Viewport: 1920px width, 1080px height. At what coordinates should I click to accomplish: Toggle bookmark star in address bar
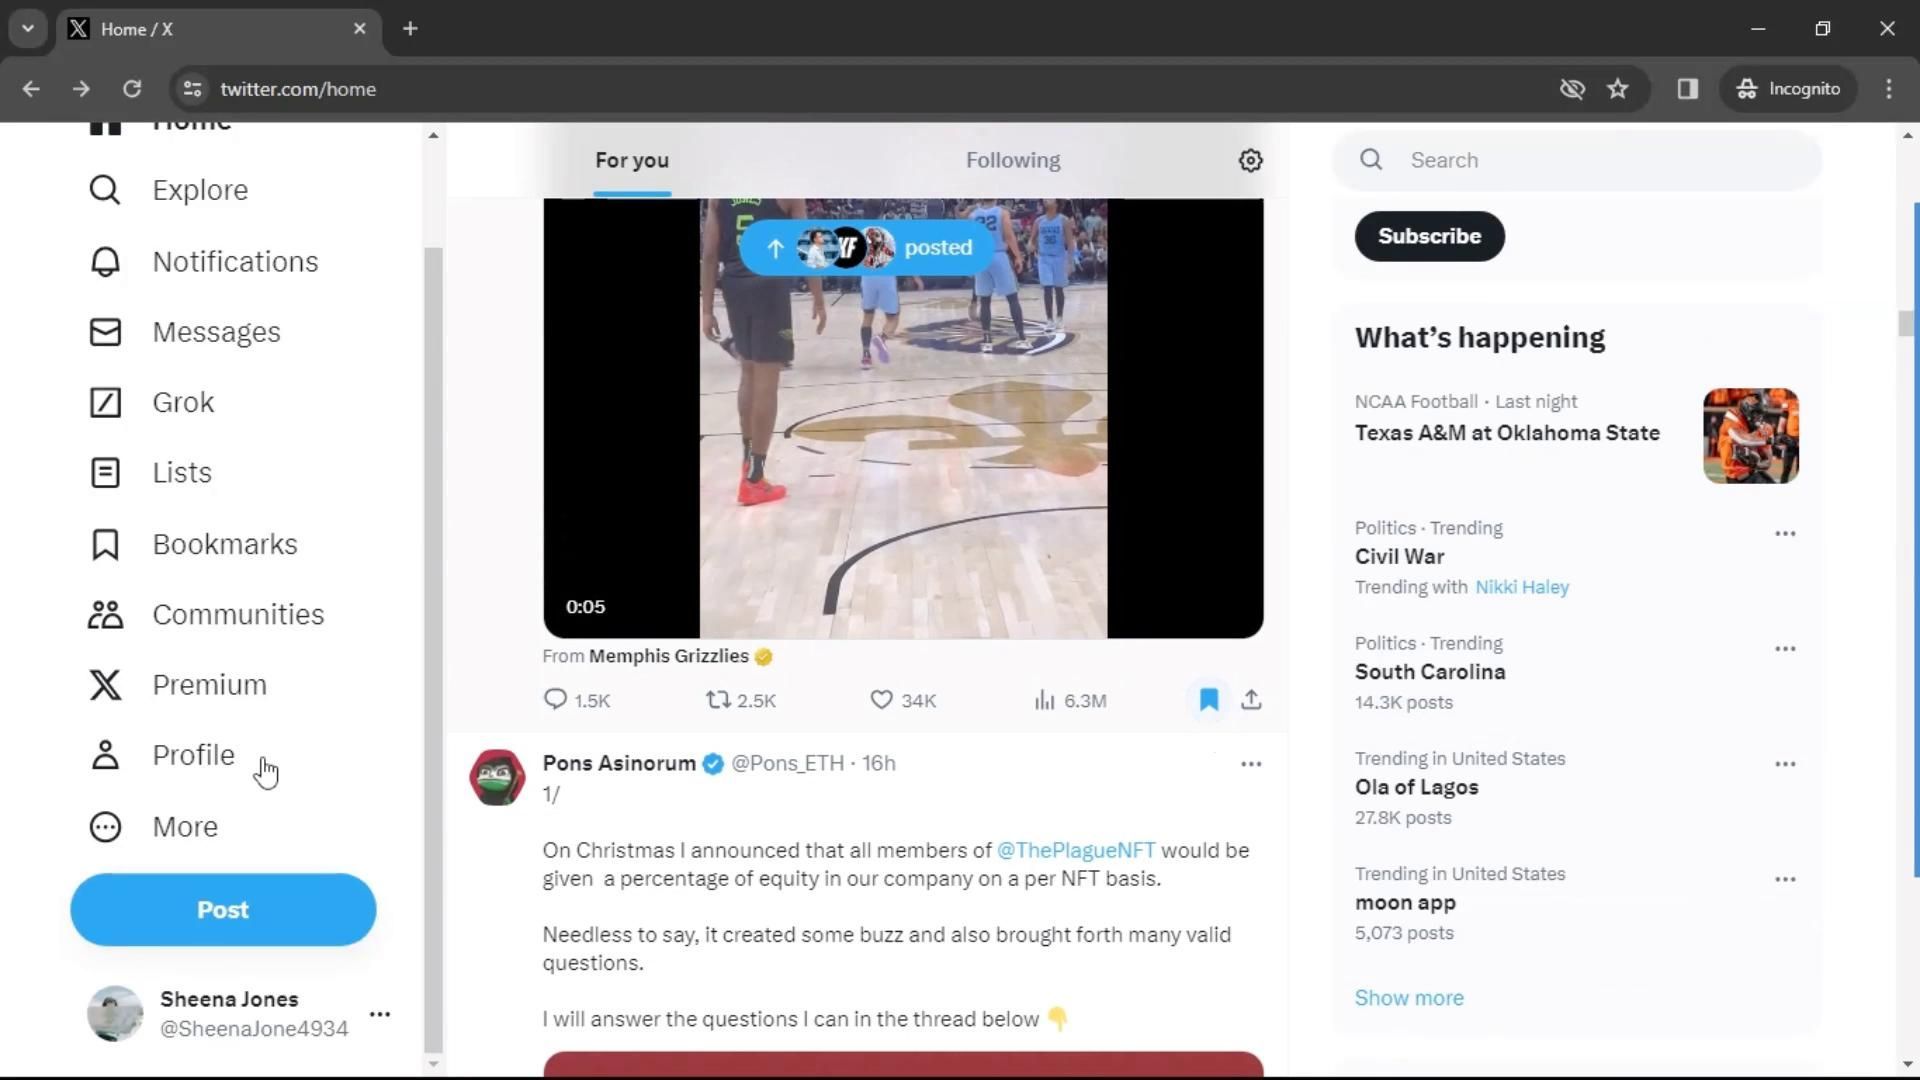1617,89
